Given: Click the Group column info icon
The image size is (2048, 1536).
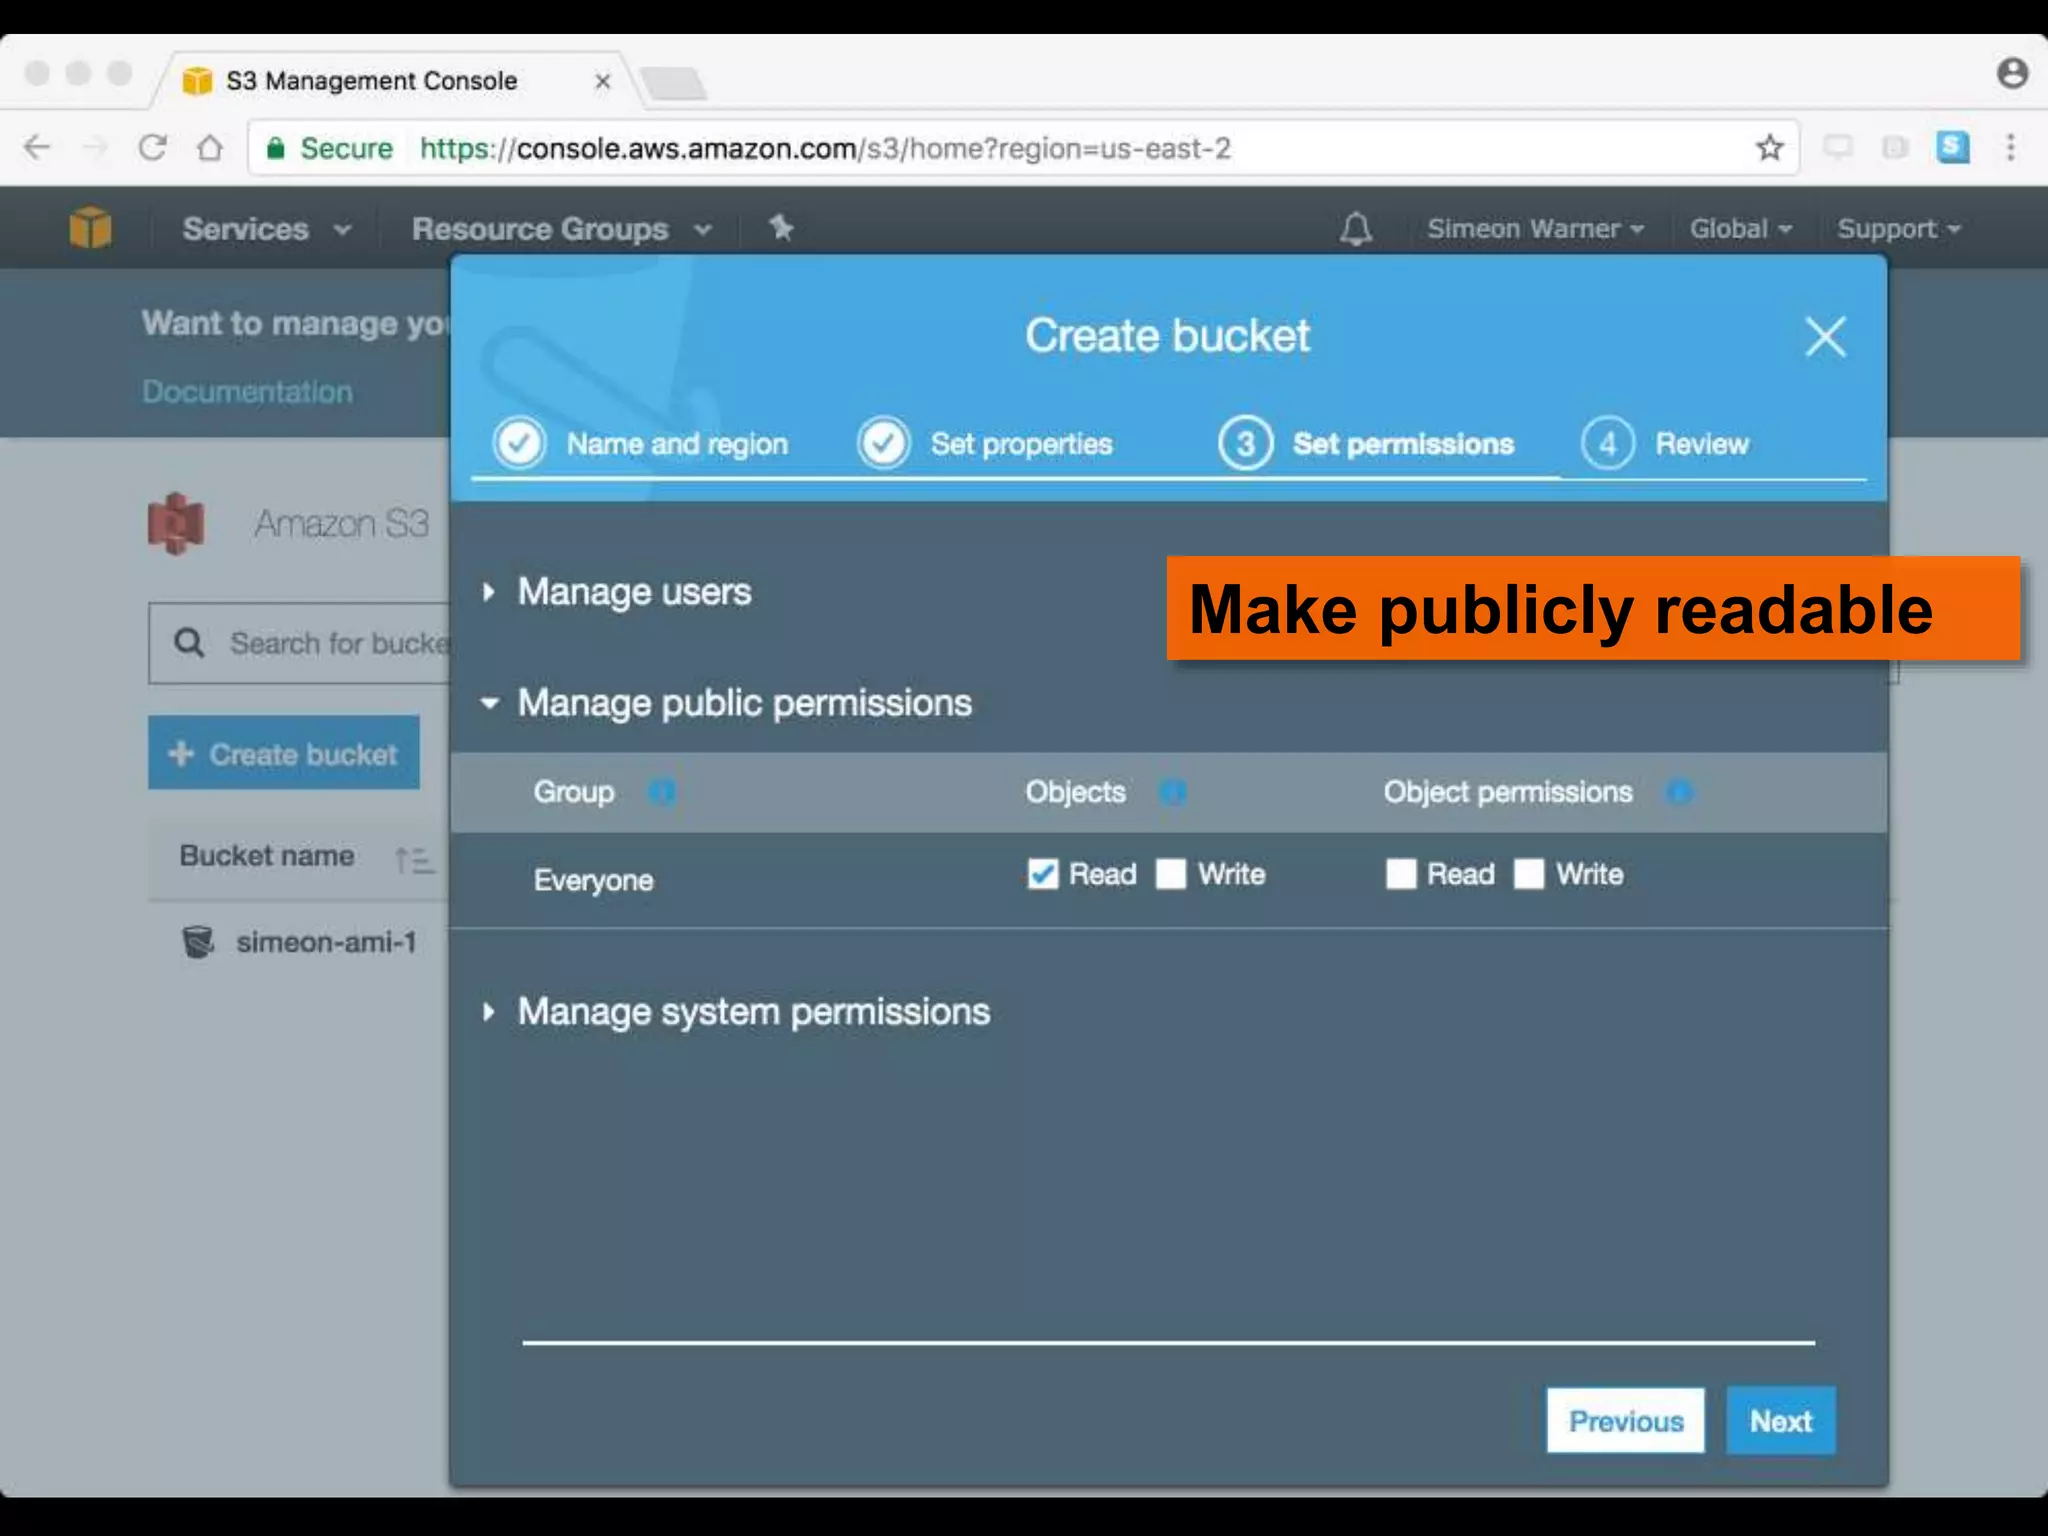Looking at the screenshot, I should pyautogui.click(x=662, y=792).
